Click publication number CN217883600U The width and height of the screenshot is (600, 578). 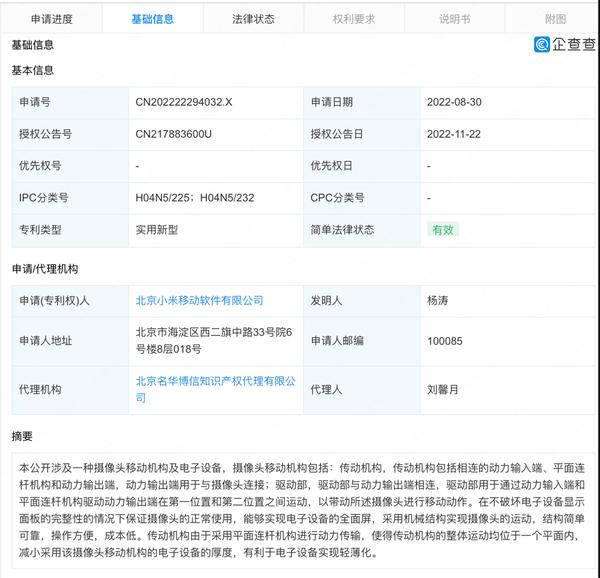[x=173, y=134]
